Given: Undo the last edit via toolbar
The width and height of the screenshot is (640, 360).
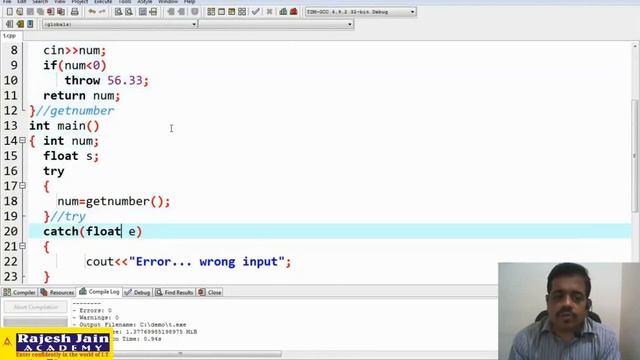Looking at the screenshot, I should (92, 12).
